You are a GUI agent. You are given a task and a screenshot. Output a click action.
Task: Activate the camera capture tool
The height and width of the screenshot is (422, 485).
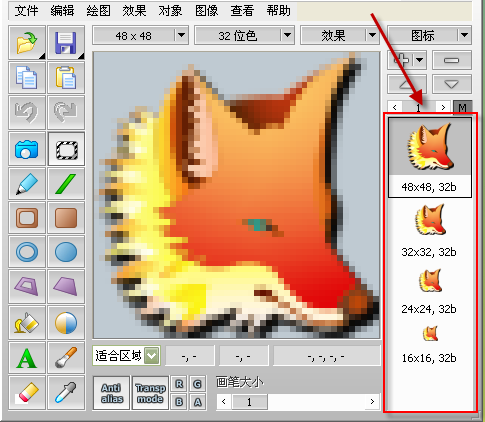click(27, 149)
